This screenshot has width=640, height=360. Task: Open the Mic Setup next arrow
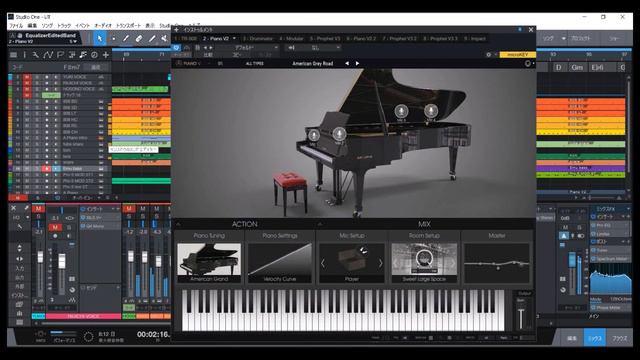click(x=380, y=263)
